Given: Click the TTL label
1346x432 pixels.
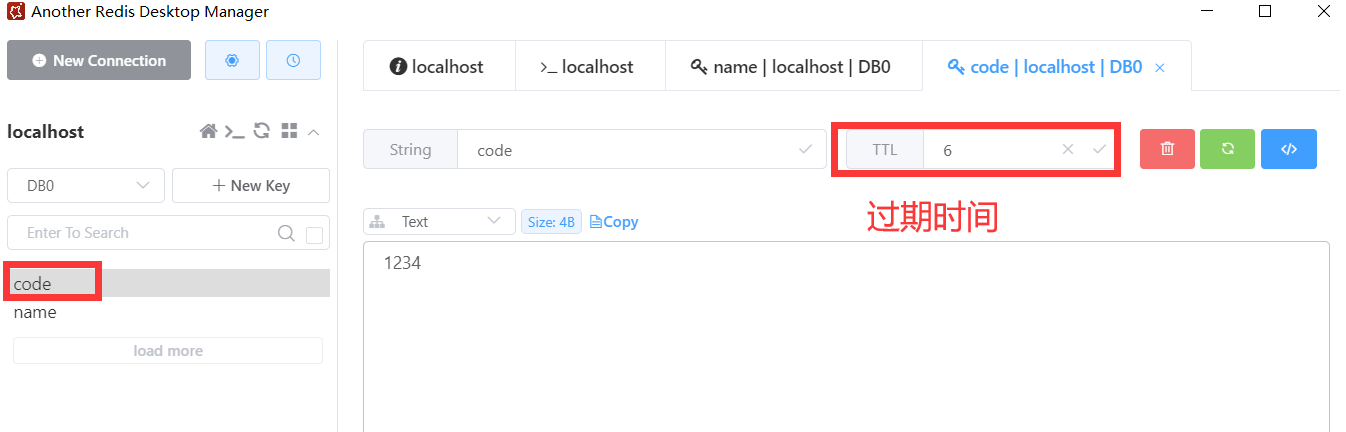Looking at the screenshot, I should (x=885, y=150).
